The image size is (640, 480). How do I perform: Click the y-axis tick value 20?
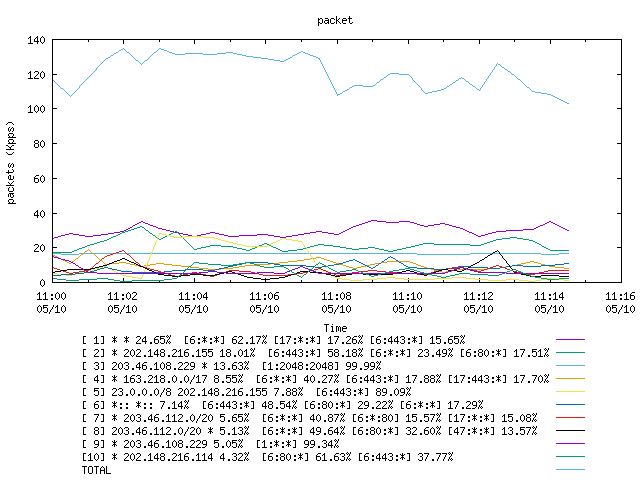click(x=39, y=248)
